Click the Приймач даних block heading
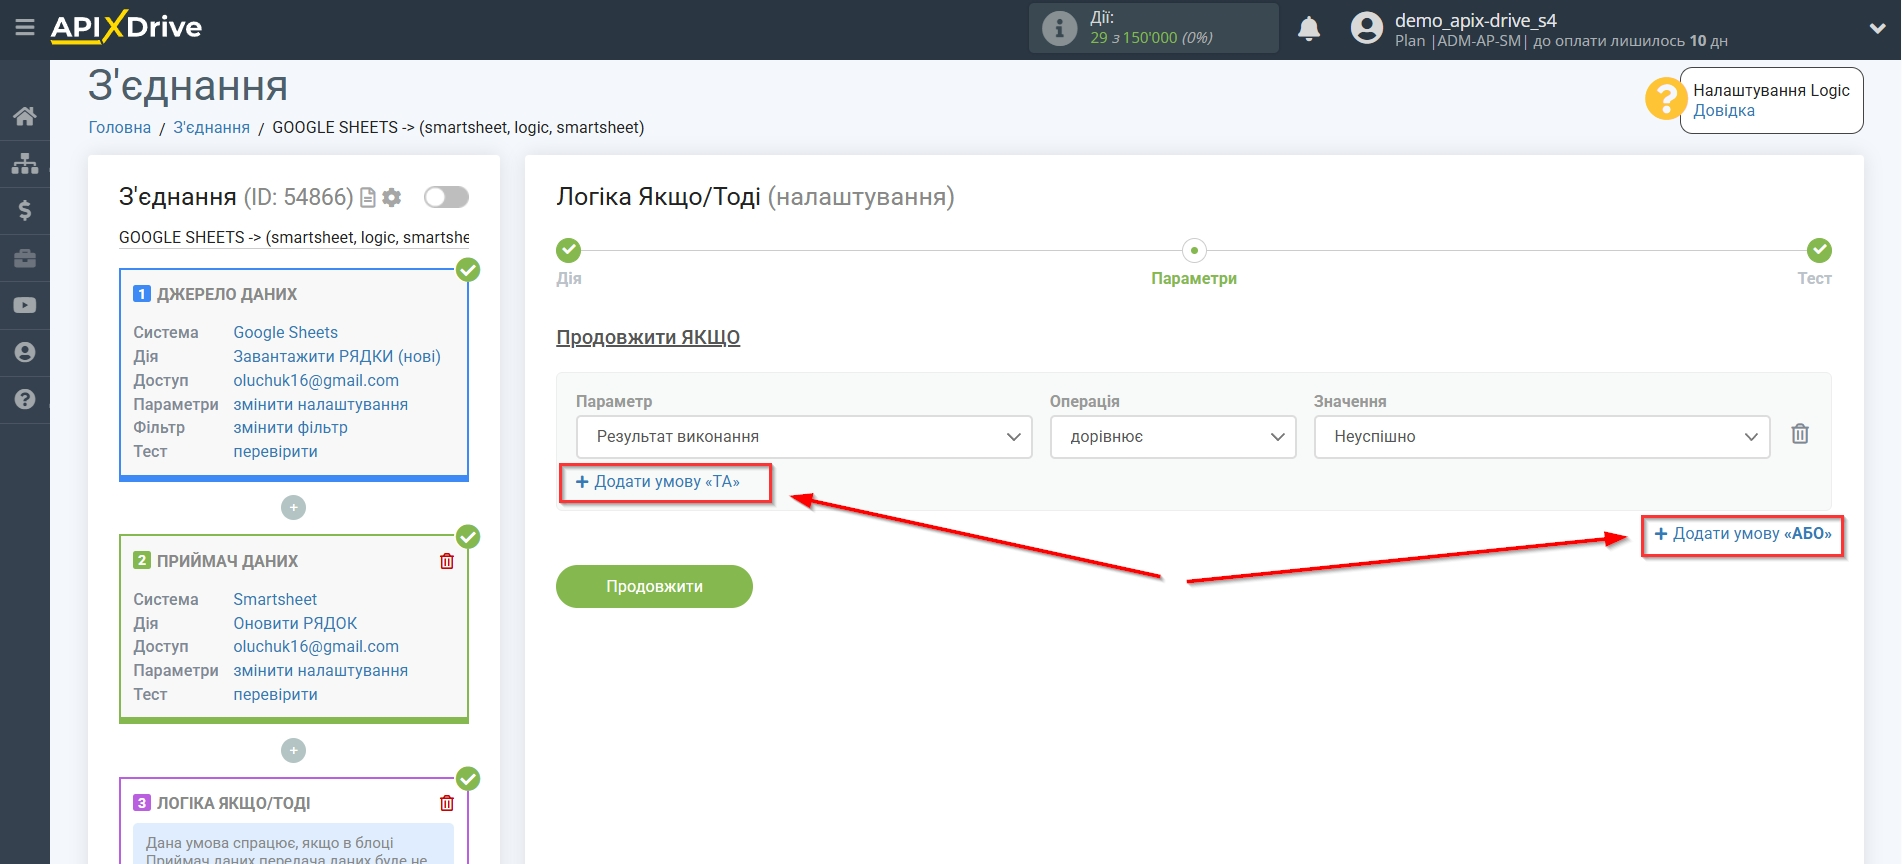Viewport: 1902px width, 864px height. (228, 561)
